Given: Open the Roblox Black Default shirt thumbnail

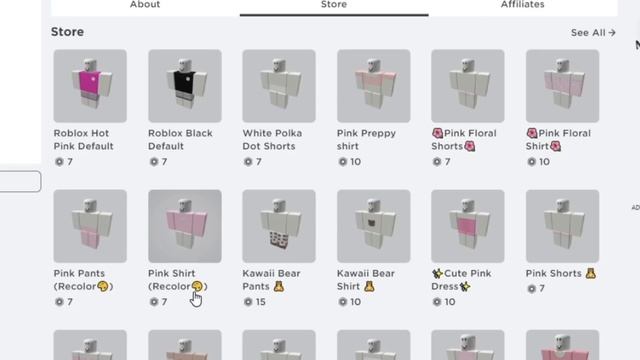Looking at the screenshot, I should pos(185,86).
